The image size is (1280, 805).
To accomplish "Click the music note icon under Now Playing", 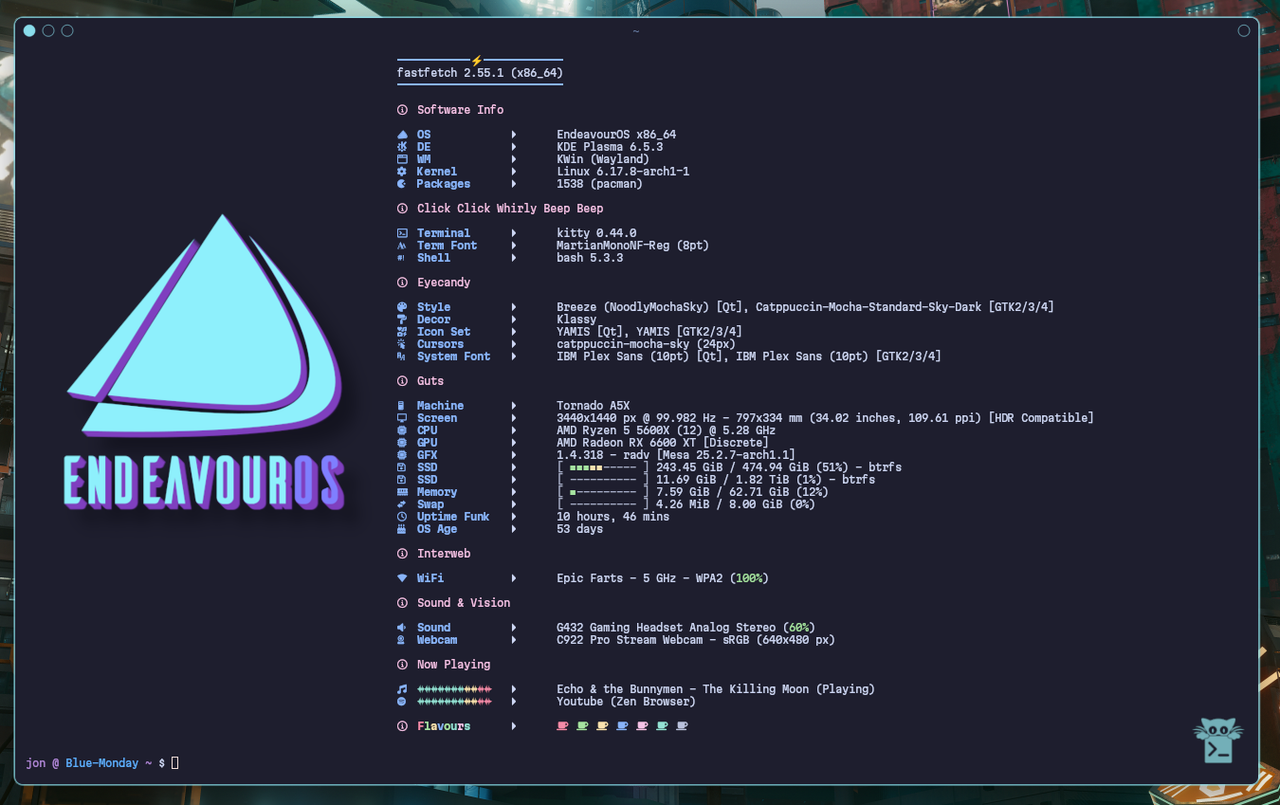I will pos(402,689).
